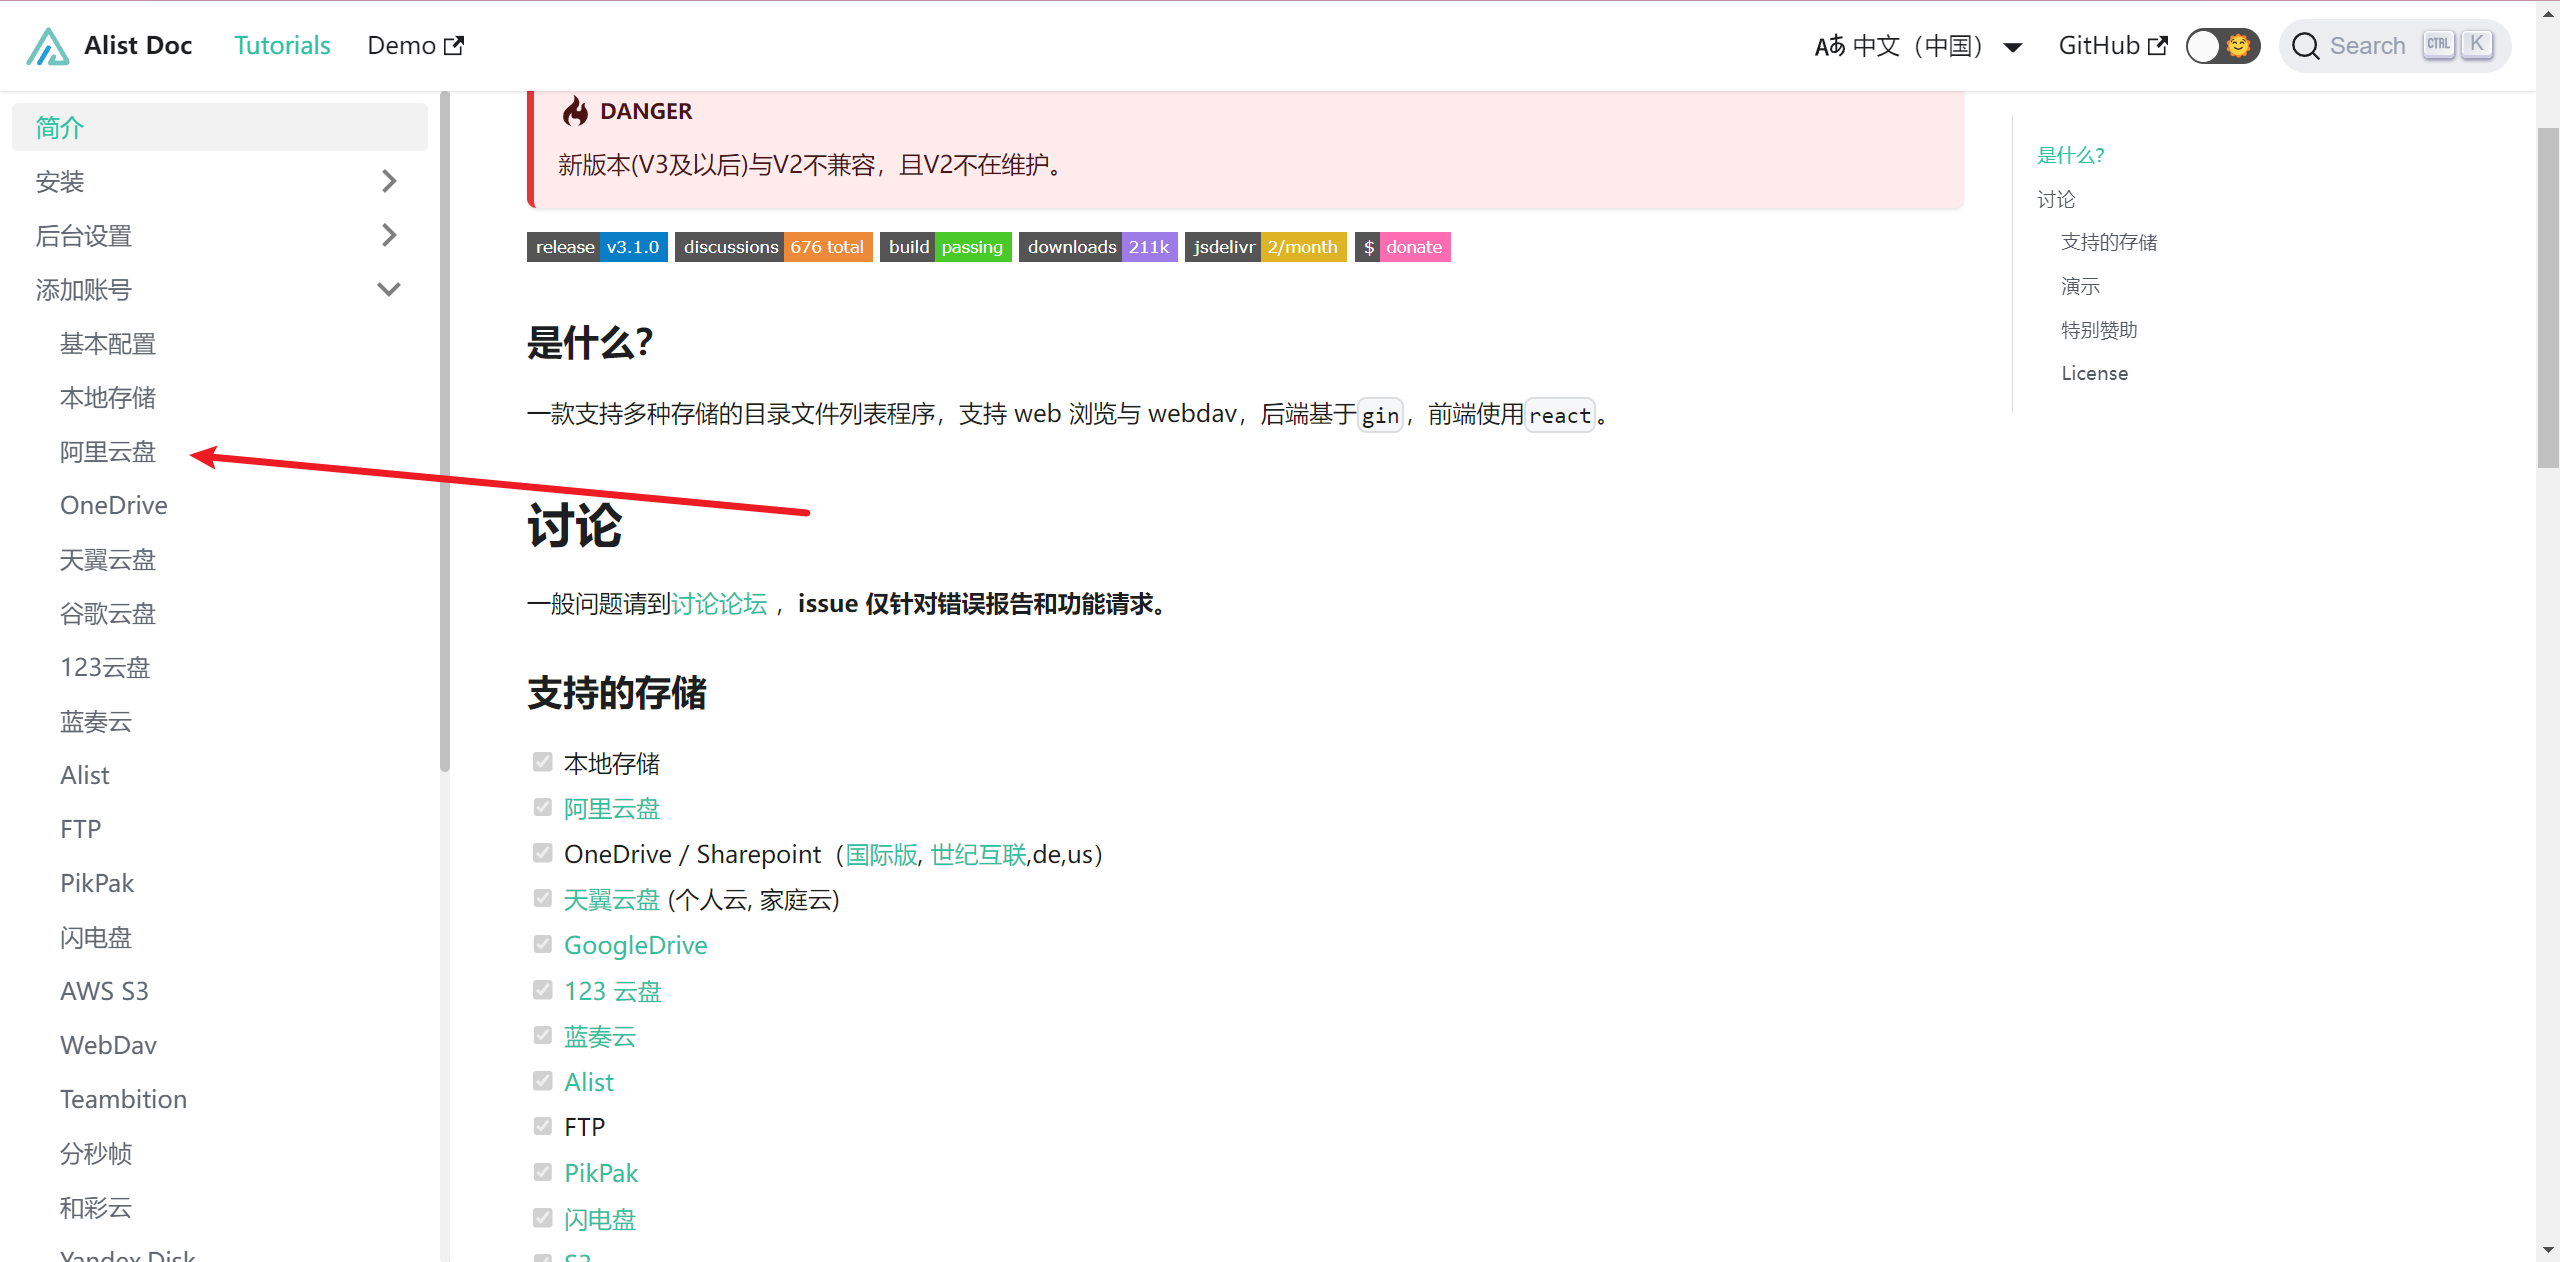Click the release v3.1.0 badge
This screenshot has width=2560, height=1262.
click(x=597, y=247)
